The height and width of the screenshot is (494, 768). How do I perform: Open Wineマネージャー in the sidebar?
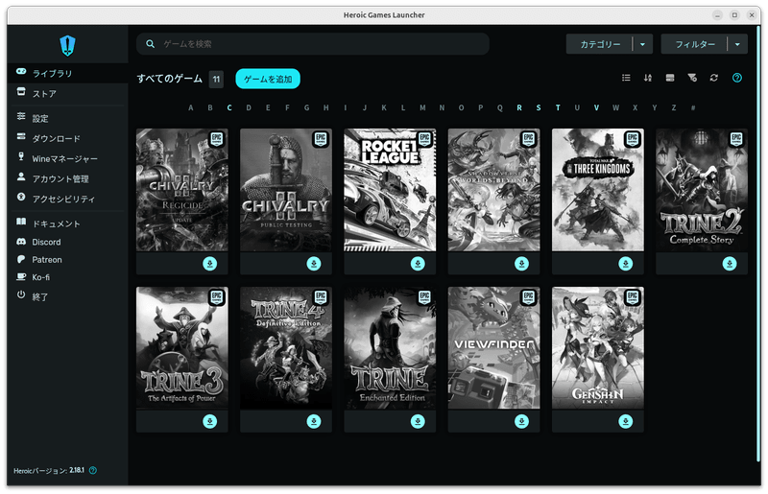[65, 158]
